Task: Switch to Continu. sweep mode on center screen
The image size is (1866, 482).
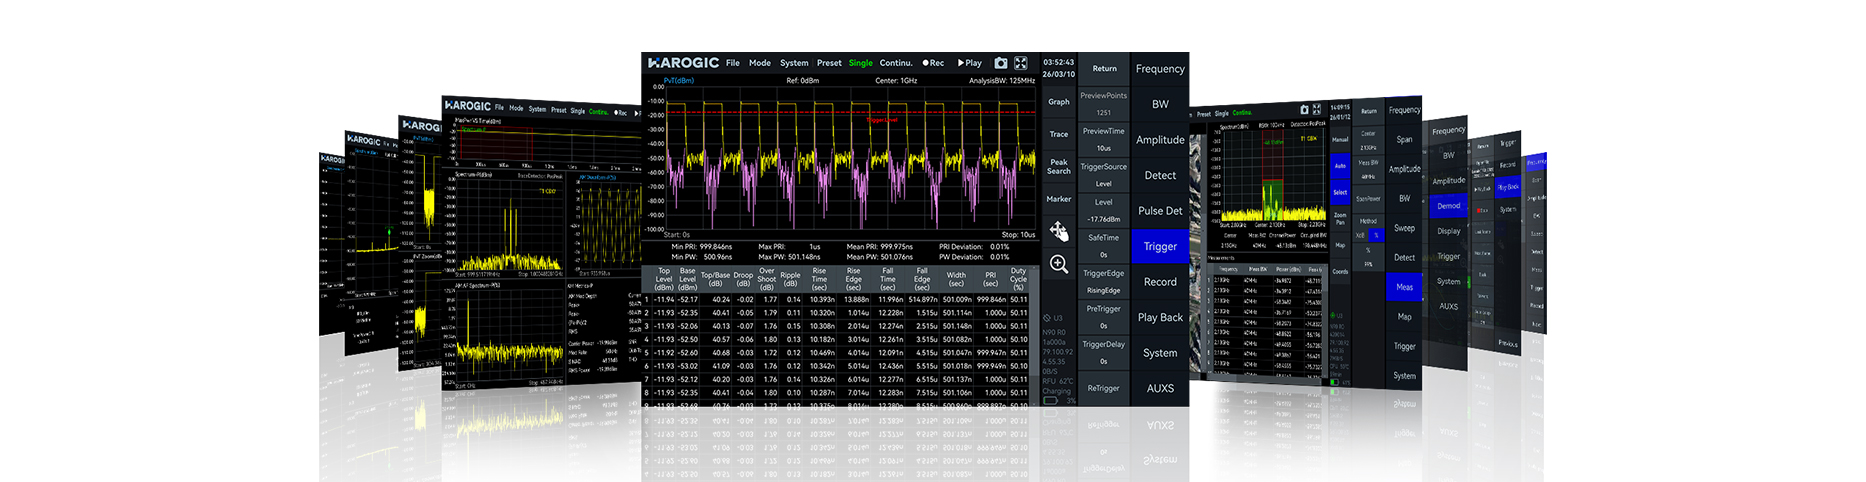Action: pyautogui.click(x=895, y=63)
